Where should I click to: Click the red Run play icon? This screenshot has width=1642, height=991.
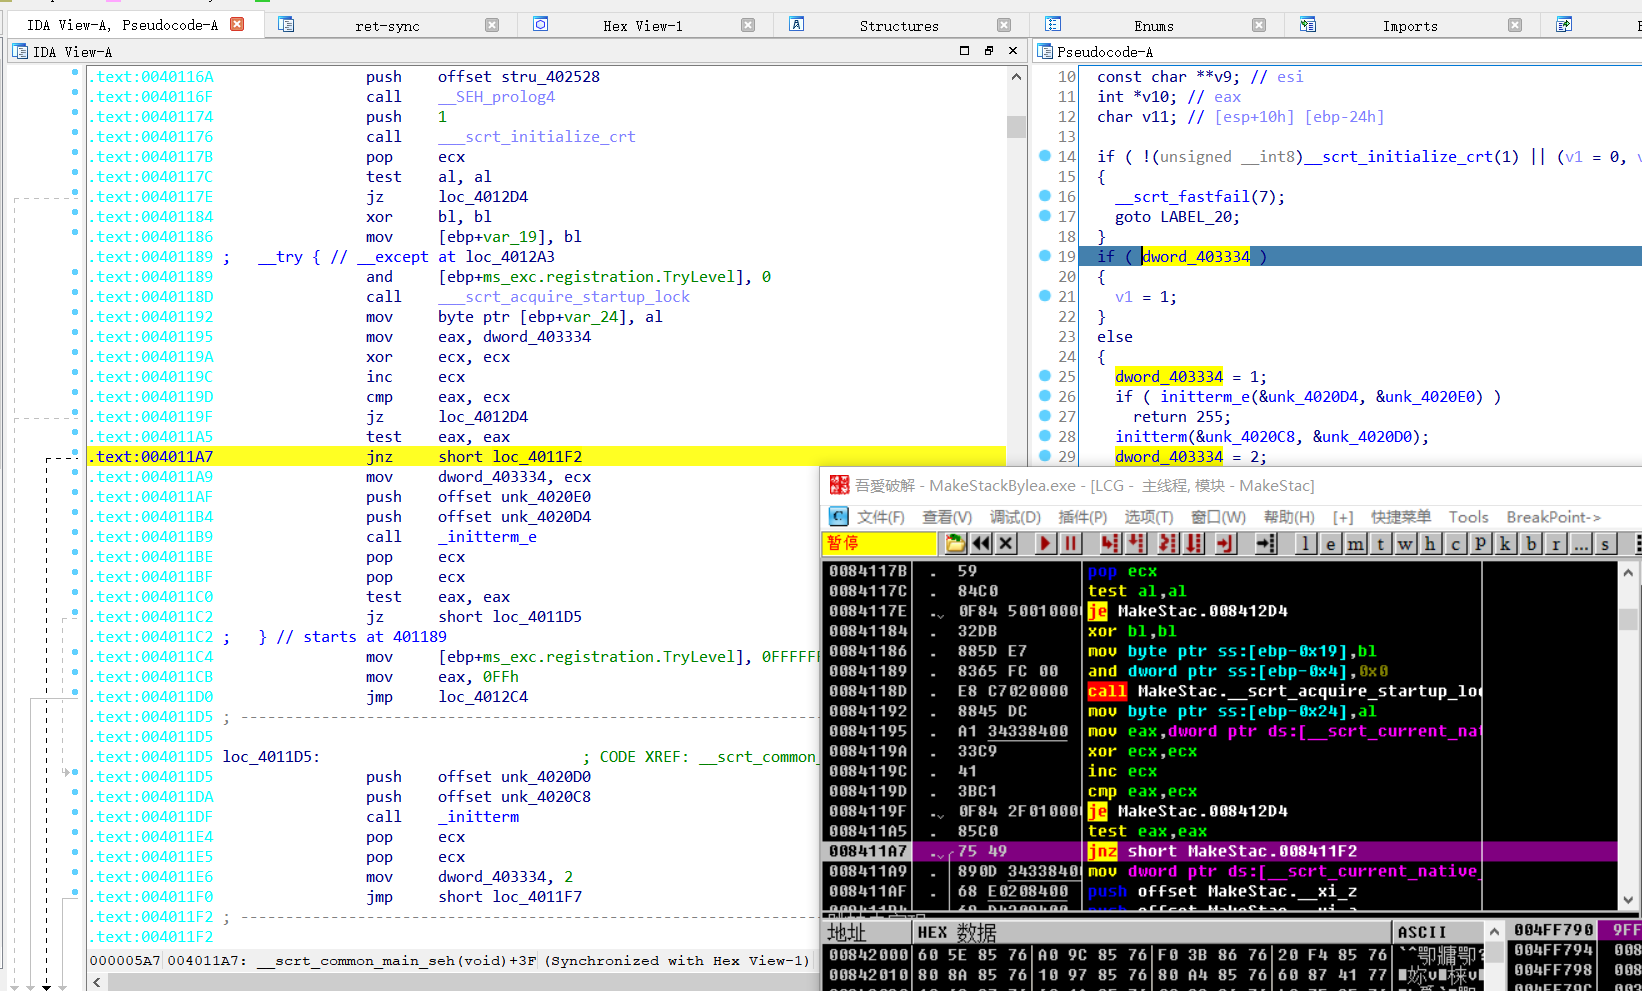coord(1045,543)
